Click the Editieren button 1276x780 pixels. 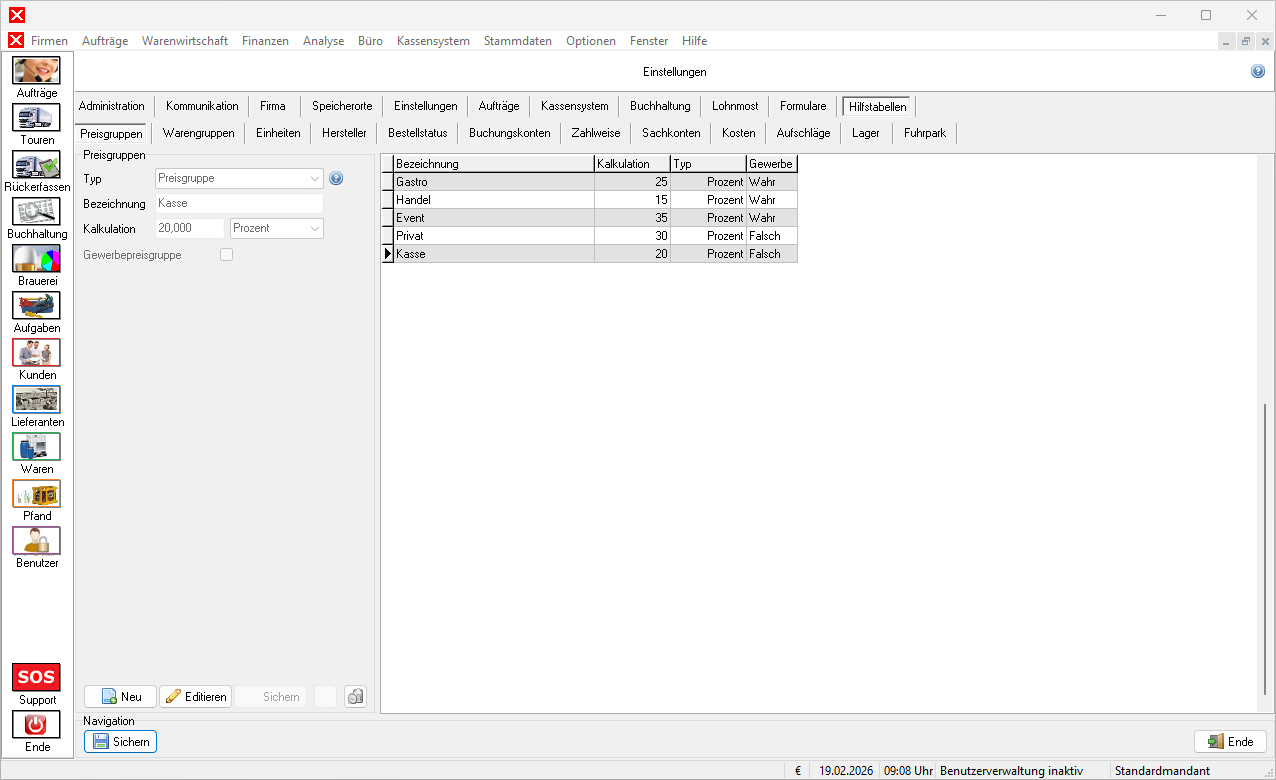[x=196, y=697]
